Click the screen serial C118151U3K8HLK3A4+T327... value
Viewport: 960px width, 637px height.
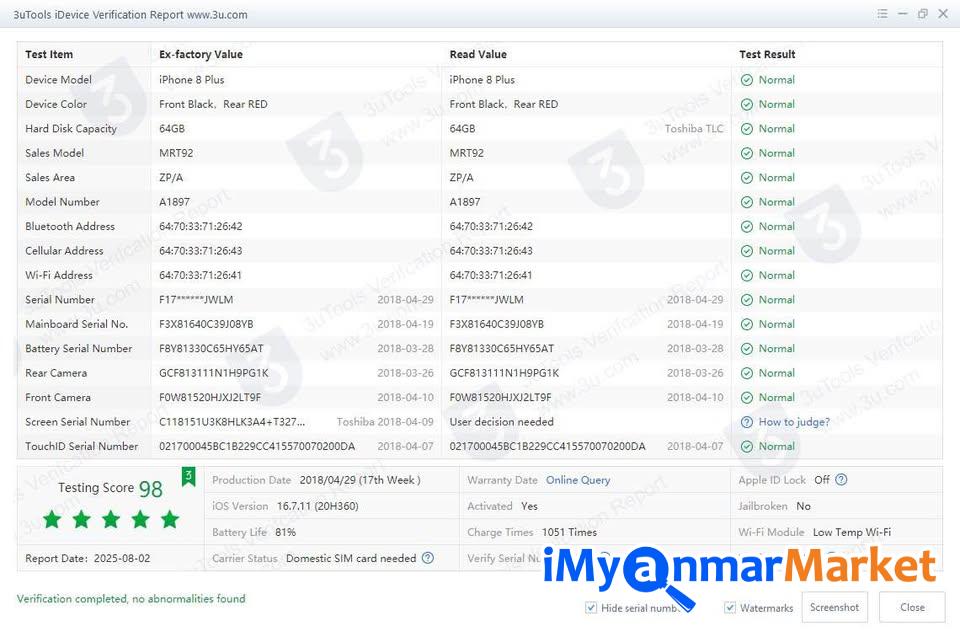point(232,422)
